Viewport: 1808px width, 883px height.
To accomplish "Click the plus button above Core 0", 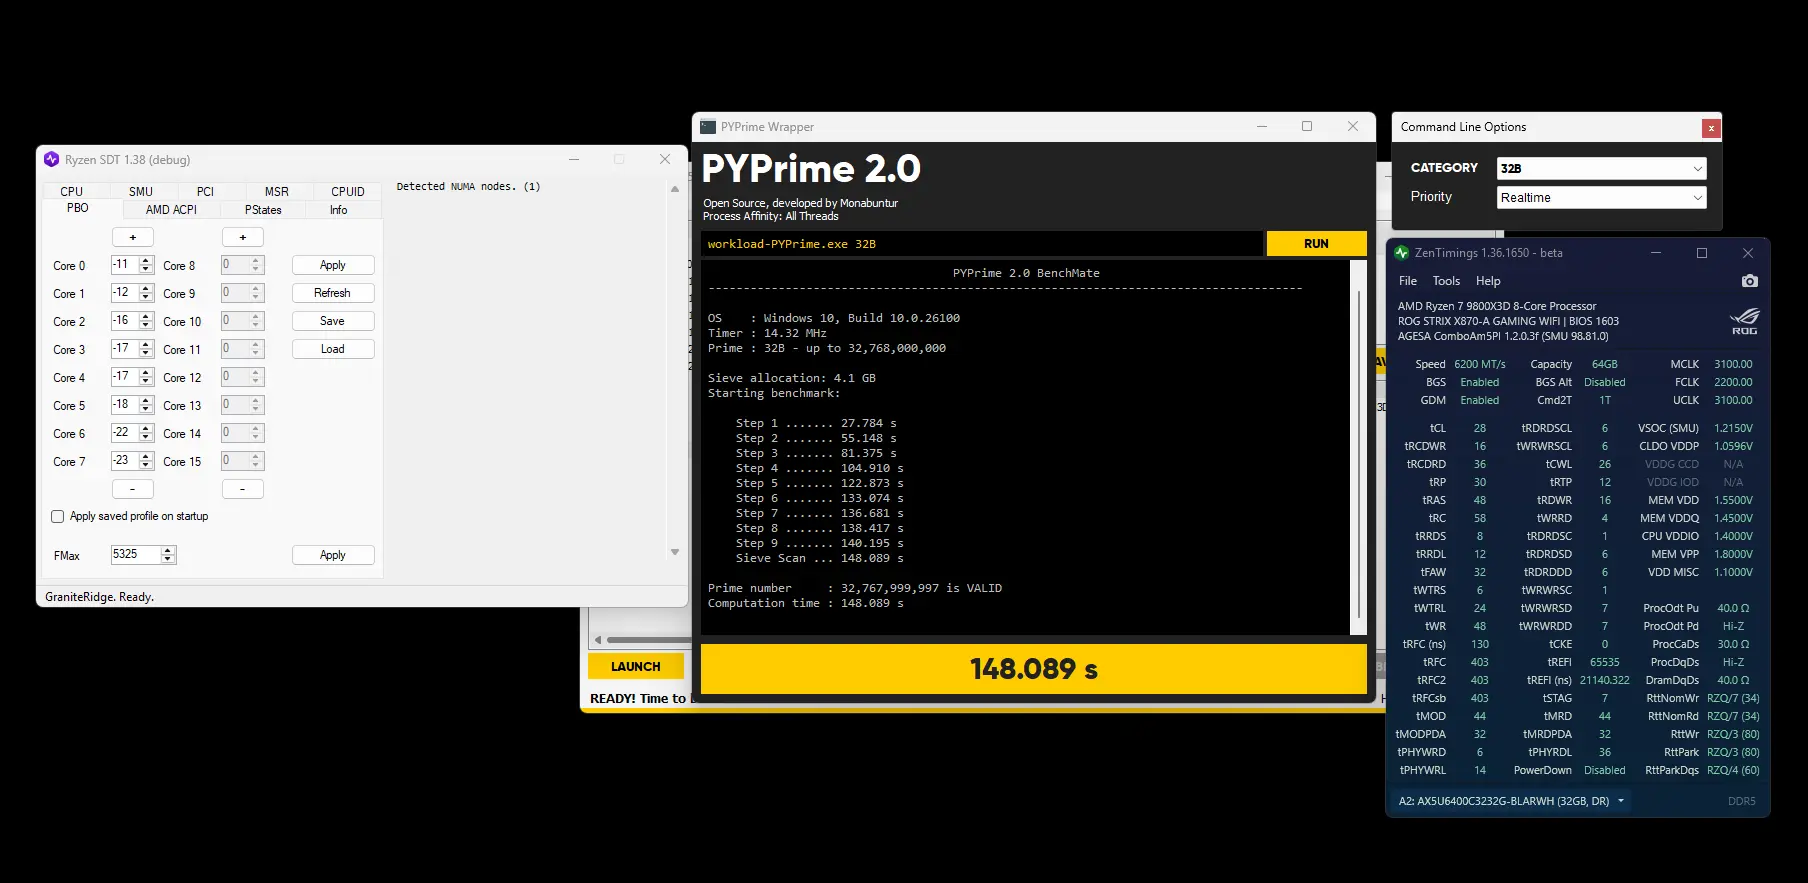I will [x=132, y=237].
